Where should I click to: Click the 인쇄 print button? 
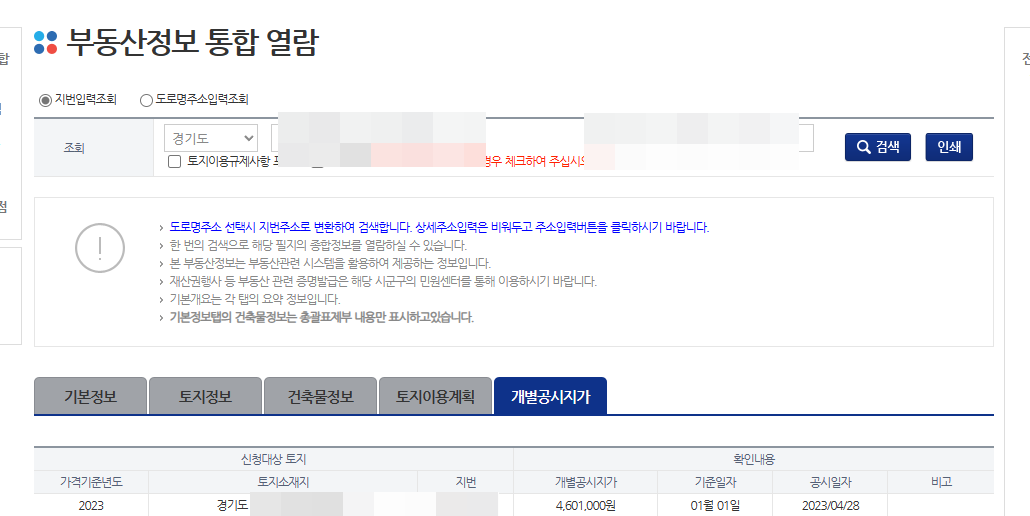tap(949, 147)
